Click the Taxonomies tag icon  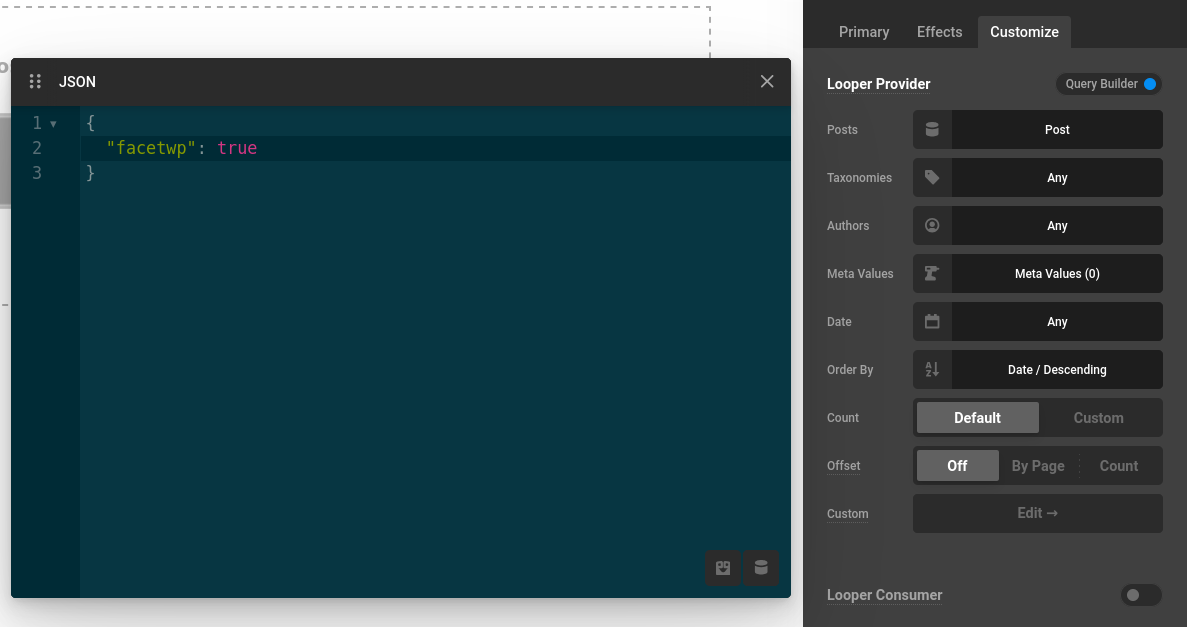(932, 178)
